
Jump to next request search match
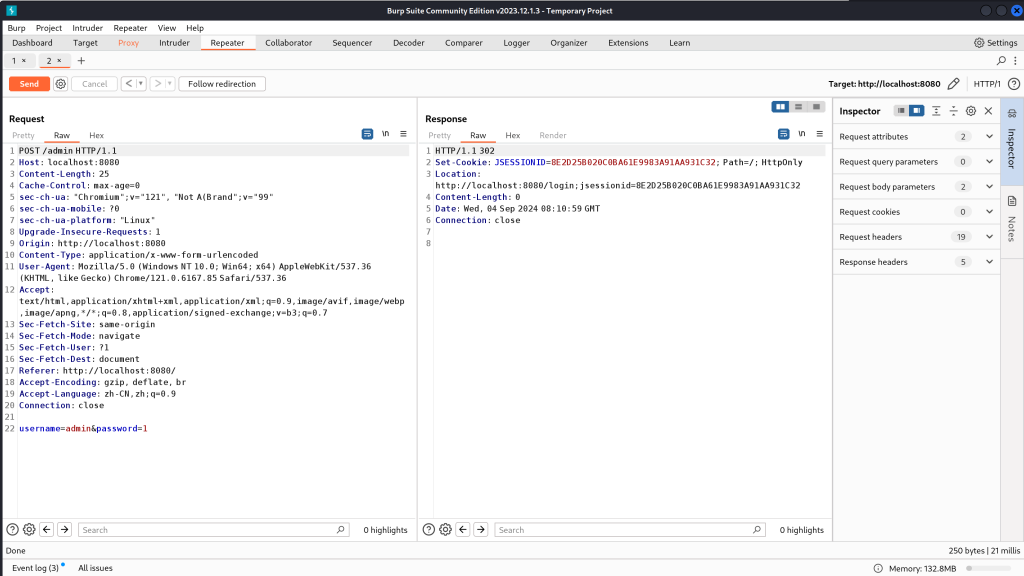pos(64,530)
